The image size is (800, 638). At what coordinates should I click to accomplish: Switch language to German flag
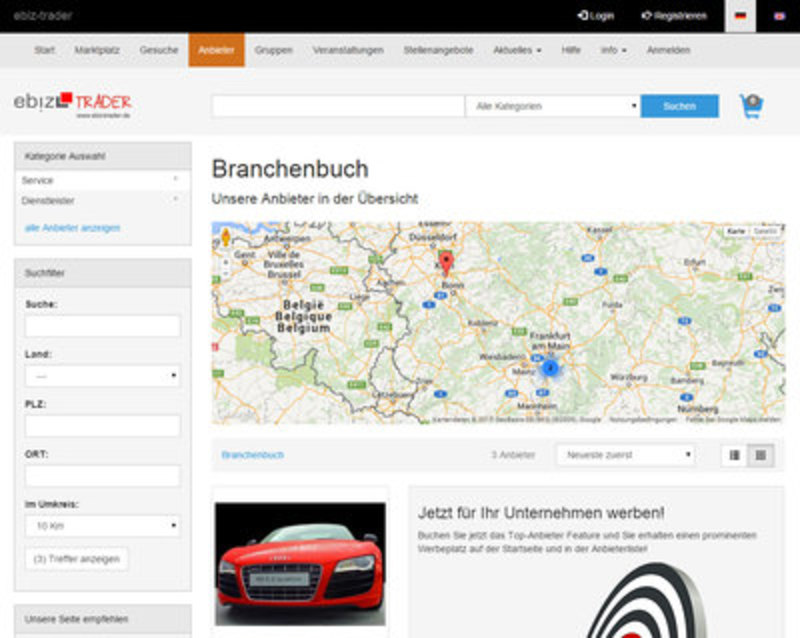(740, 16)
